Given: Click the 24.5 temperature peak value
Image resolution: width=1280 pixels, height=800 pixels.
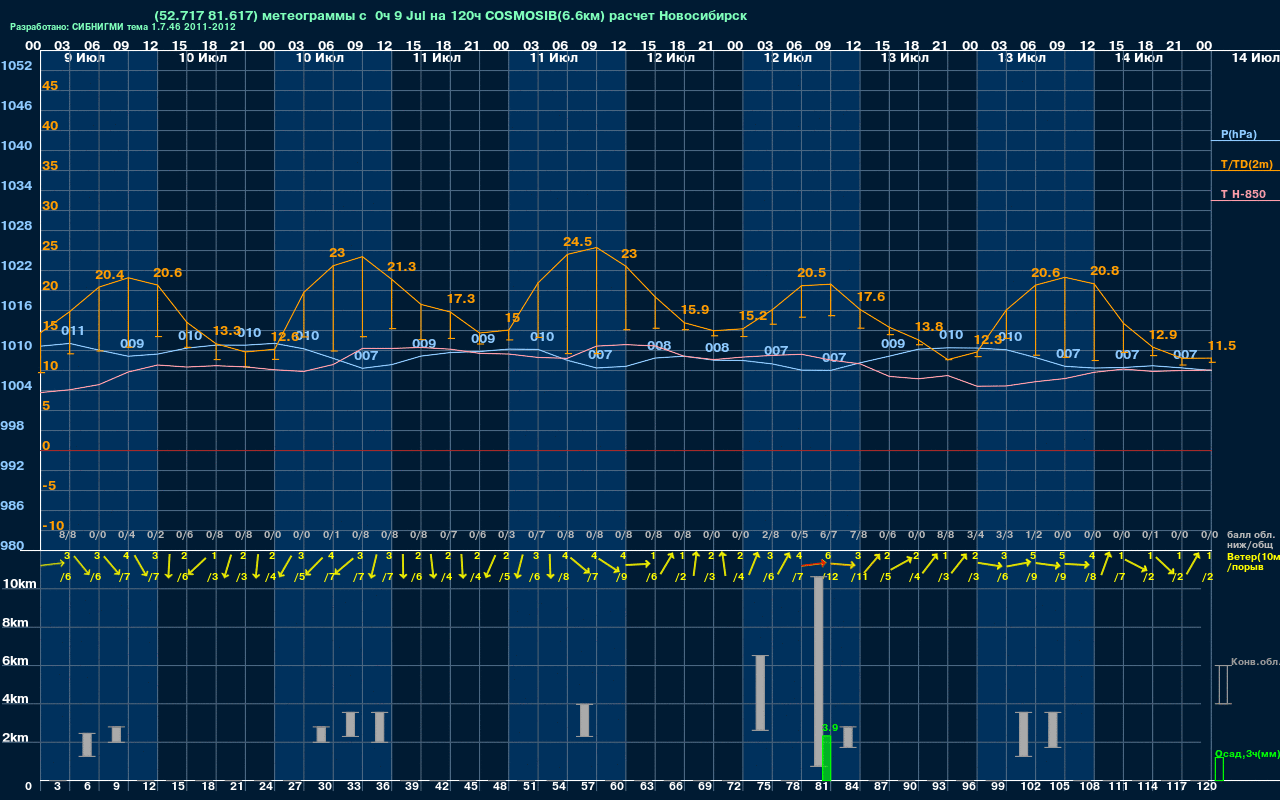Looking at the screenshot, I should [x=578, y=242].
